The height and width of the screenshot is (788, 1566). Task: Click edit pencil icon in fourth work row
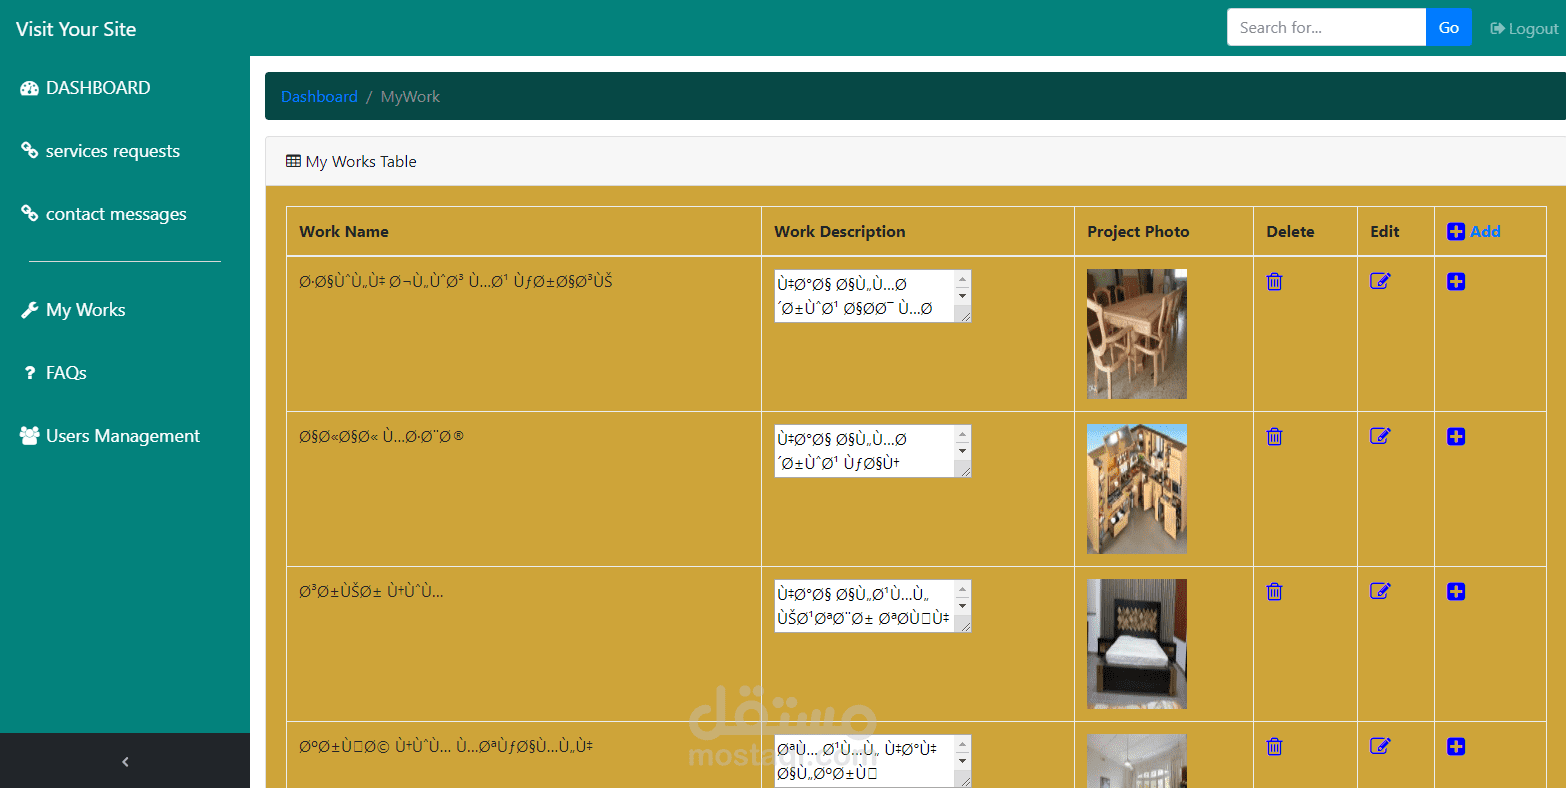pyautogui.click(x=1380, y=746)
